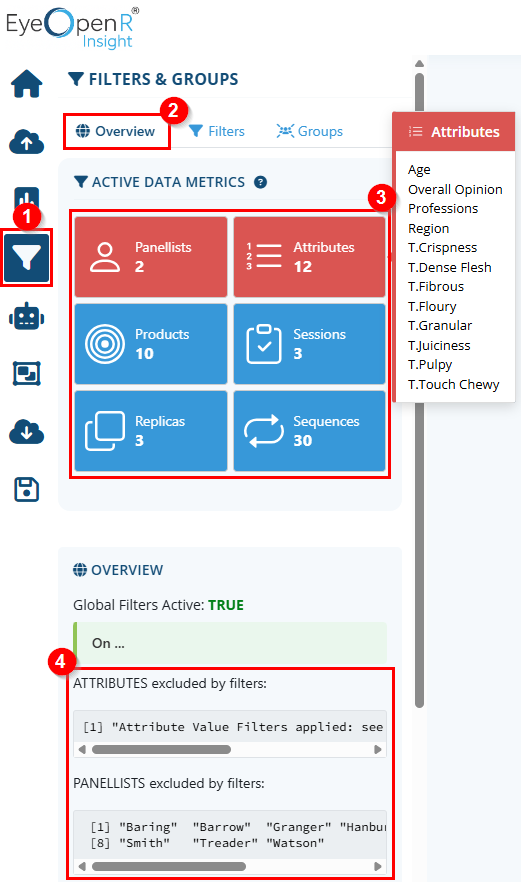The height and width of the screenshot is (882, 521).
Task: Click the Products 10 metric card
Action: 151,344
